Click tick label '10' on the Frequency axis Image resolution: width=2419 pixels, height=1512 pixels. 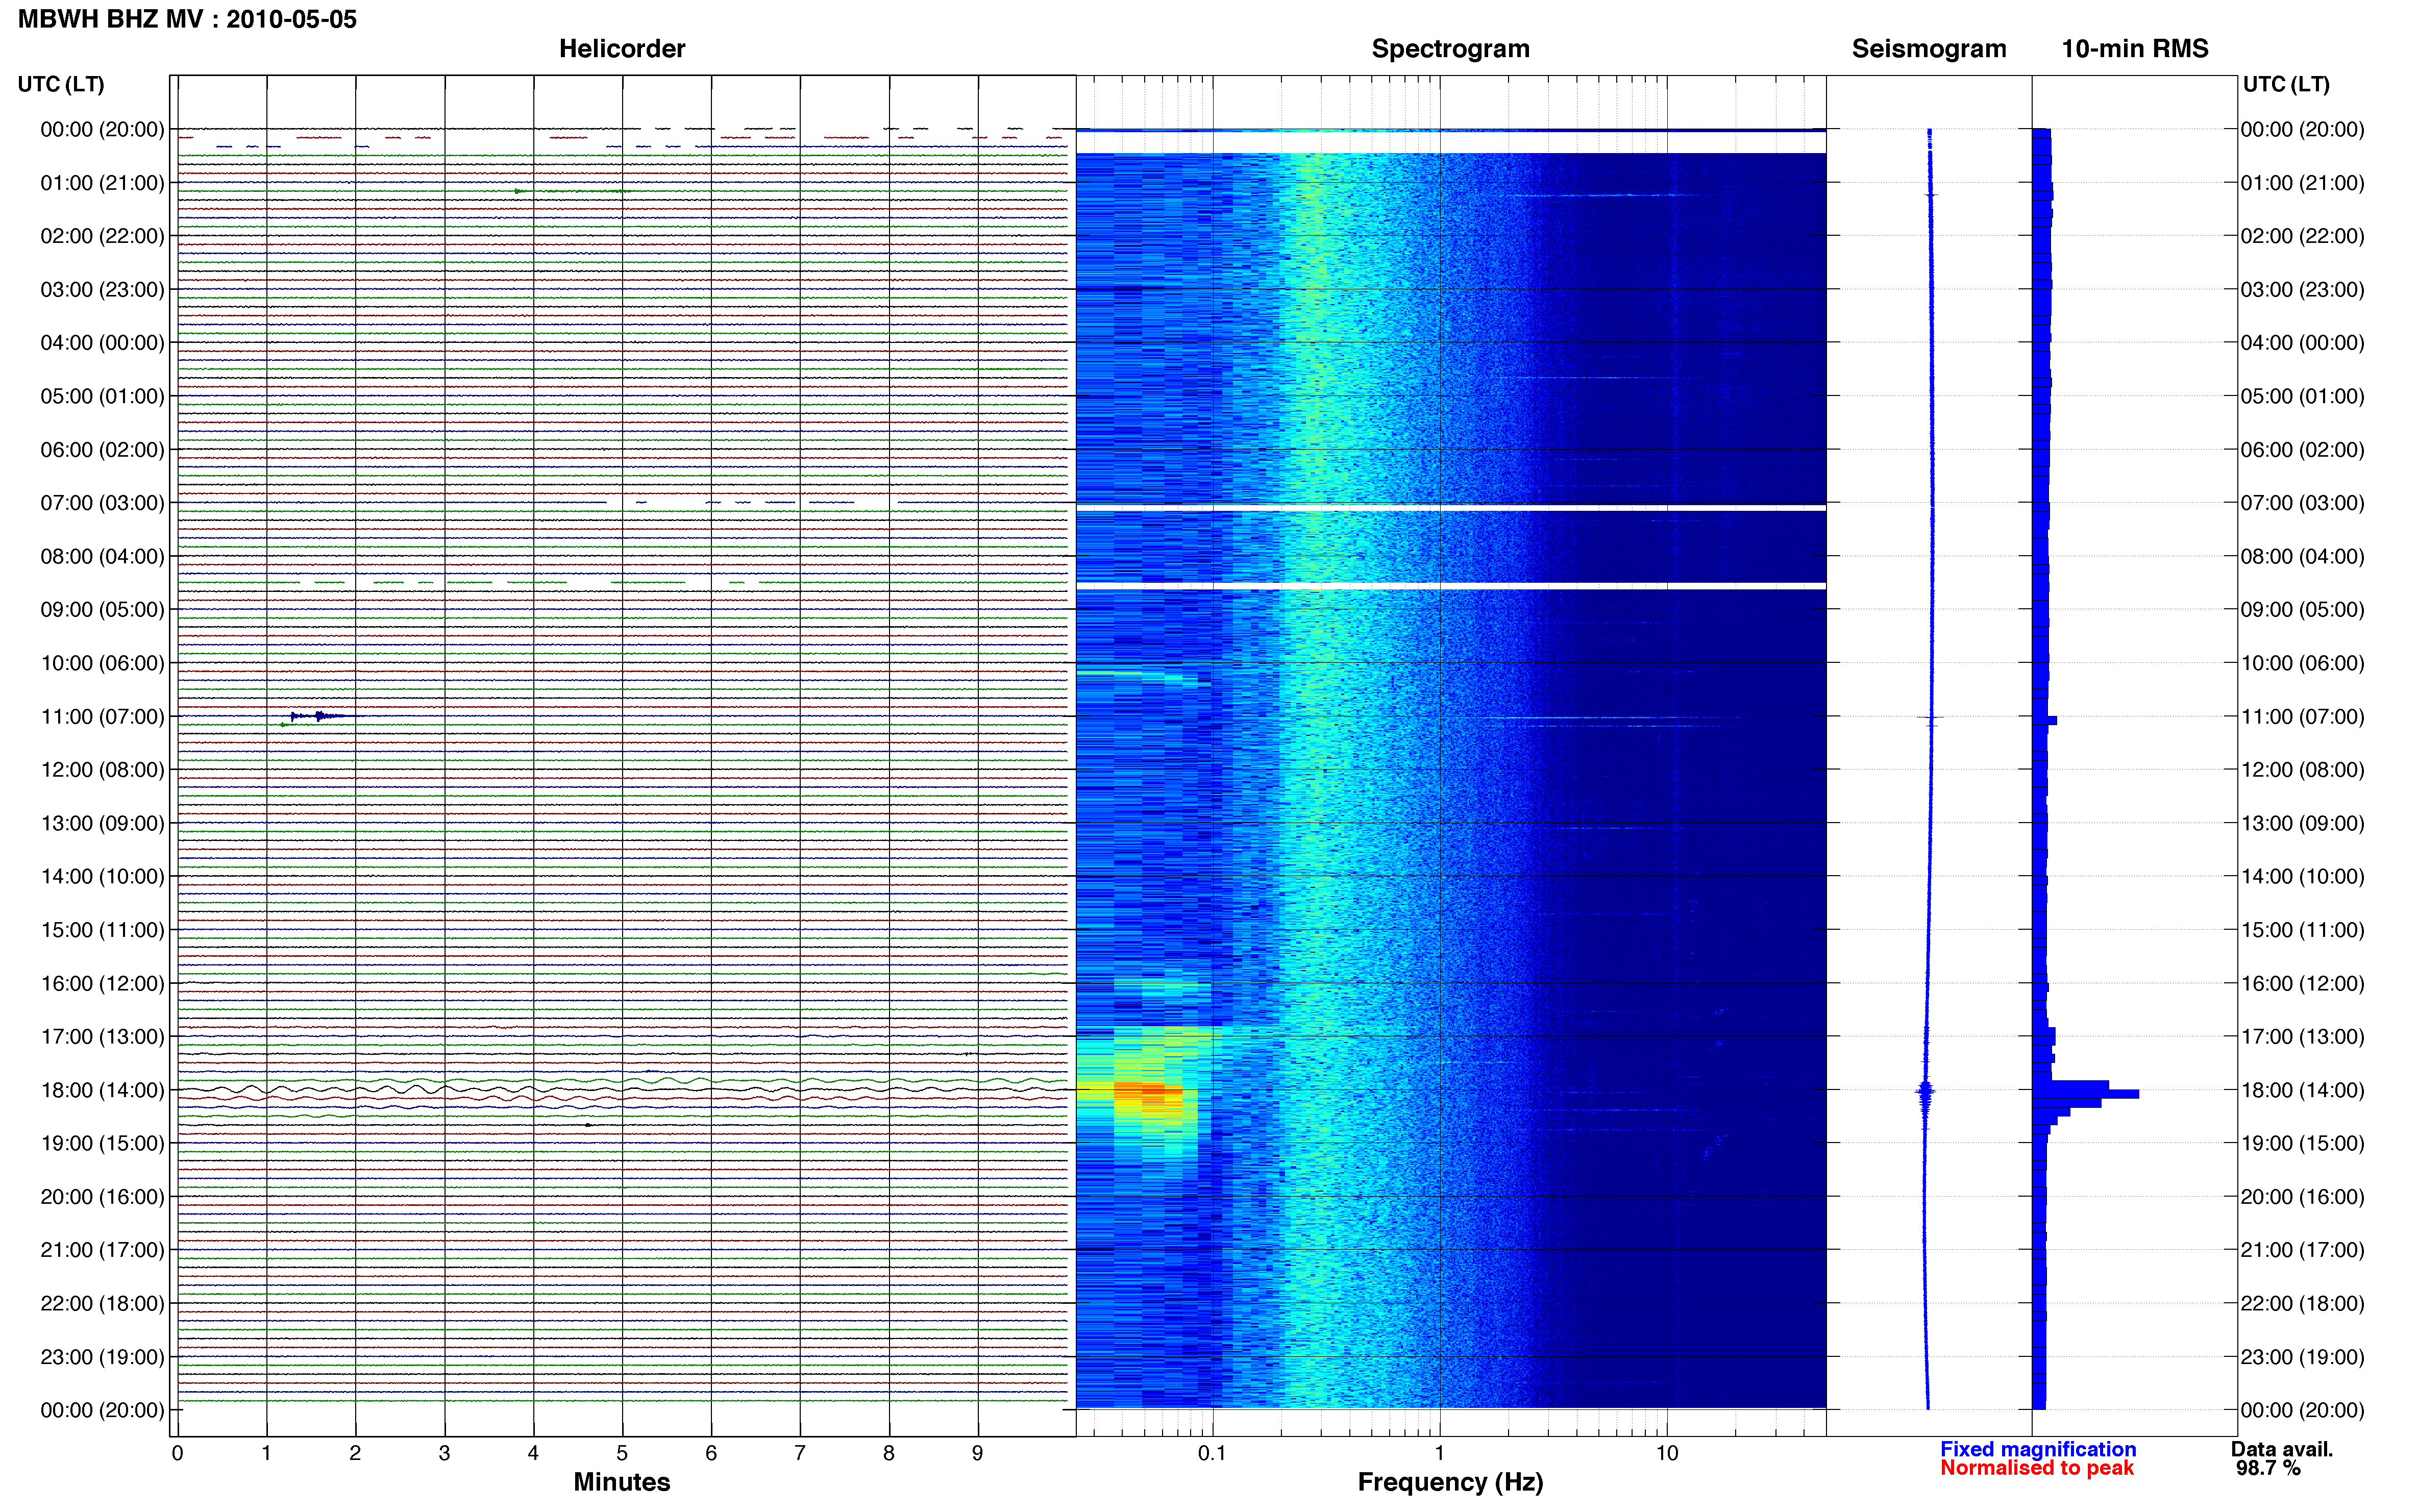click(x=1666, y=1454)
